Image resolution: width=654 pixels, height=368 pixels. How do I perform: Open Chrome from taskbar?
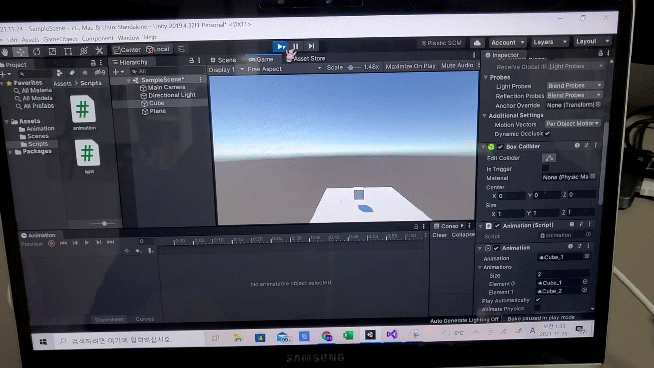coord(327,336)
